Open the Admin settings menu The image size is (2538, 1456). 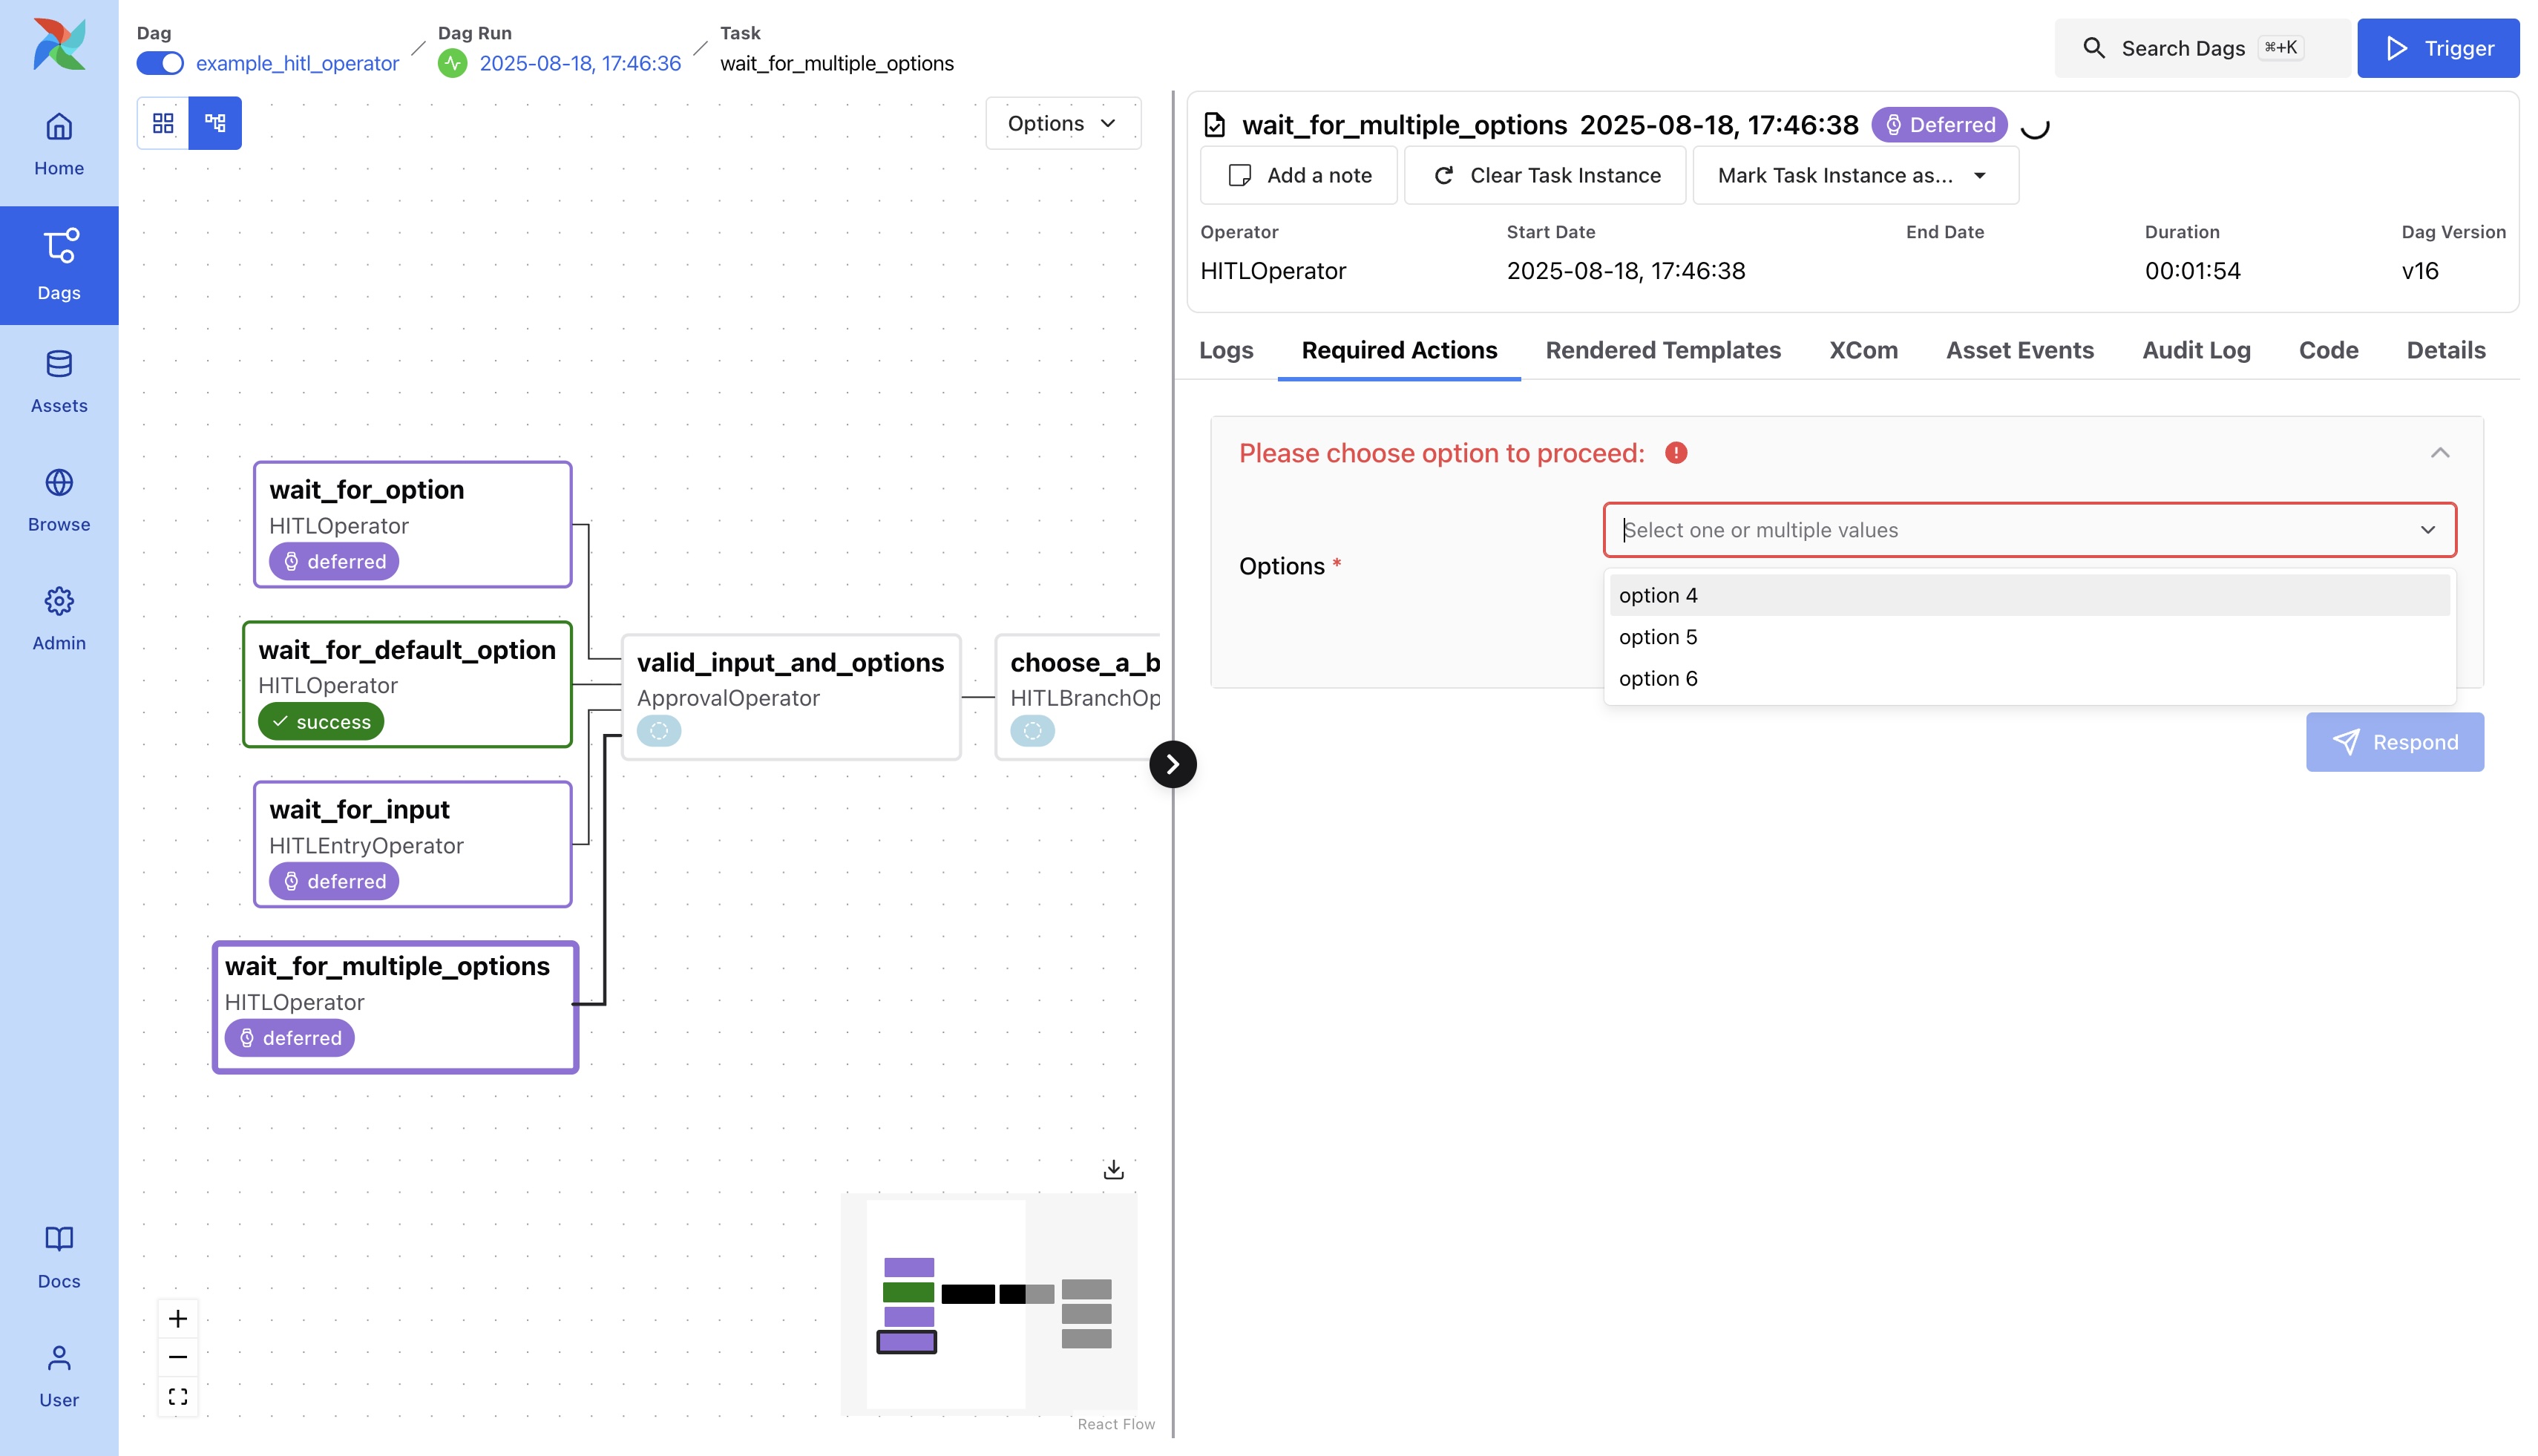(59, 620)
